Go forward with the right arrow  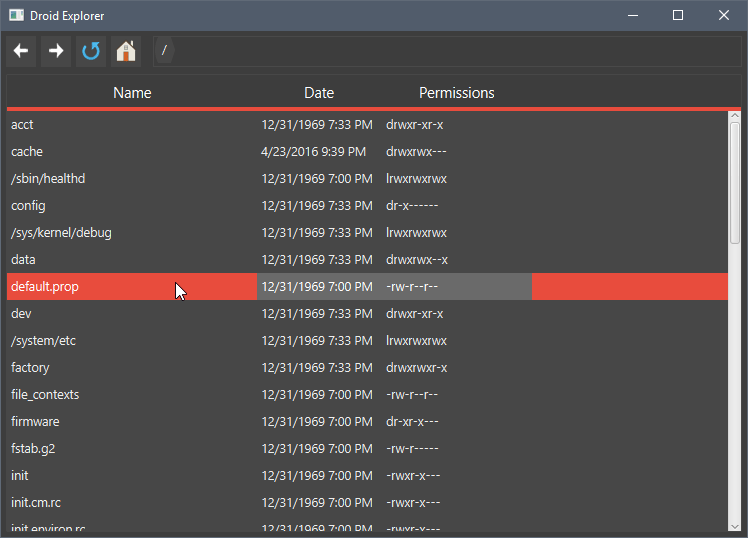coord(56,51)
